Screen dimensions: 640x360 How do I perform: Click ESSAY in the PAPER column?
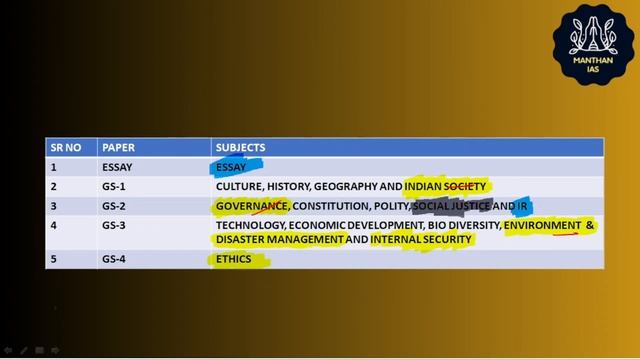(x=117, y=167)
